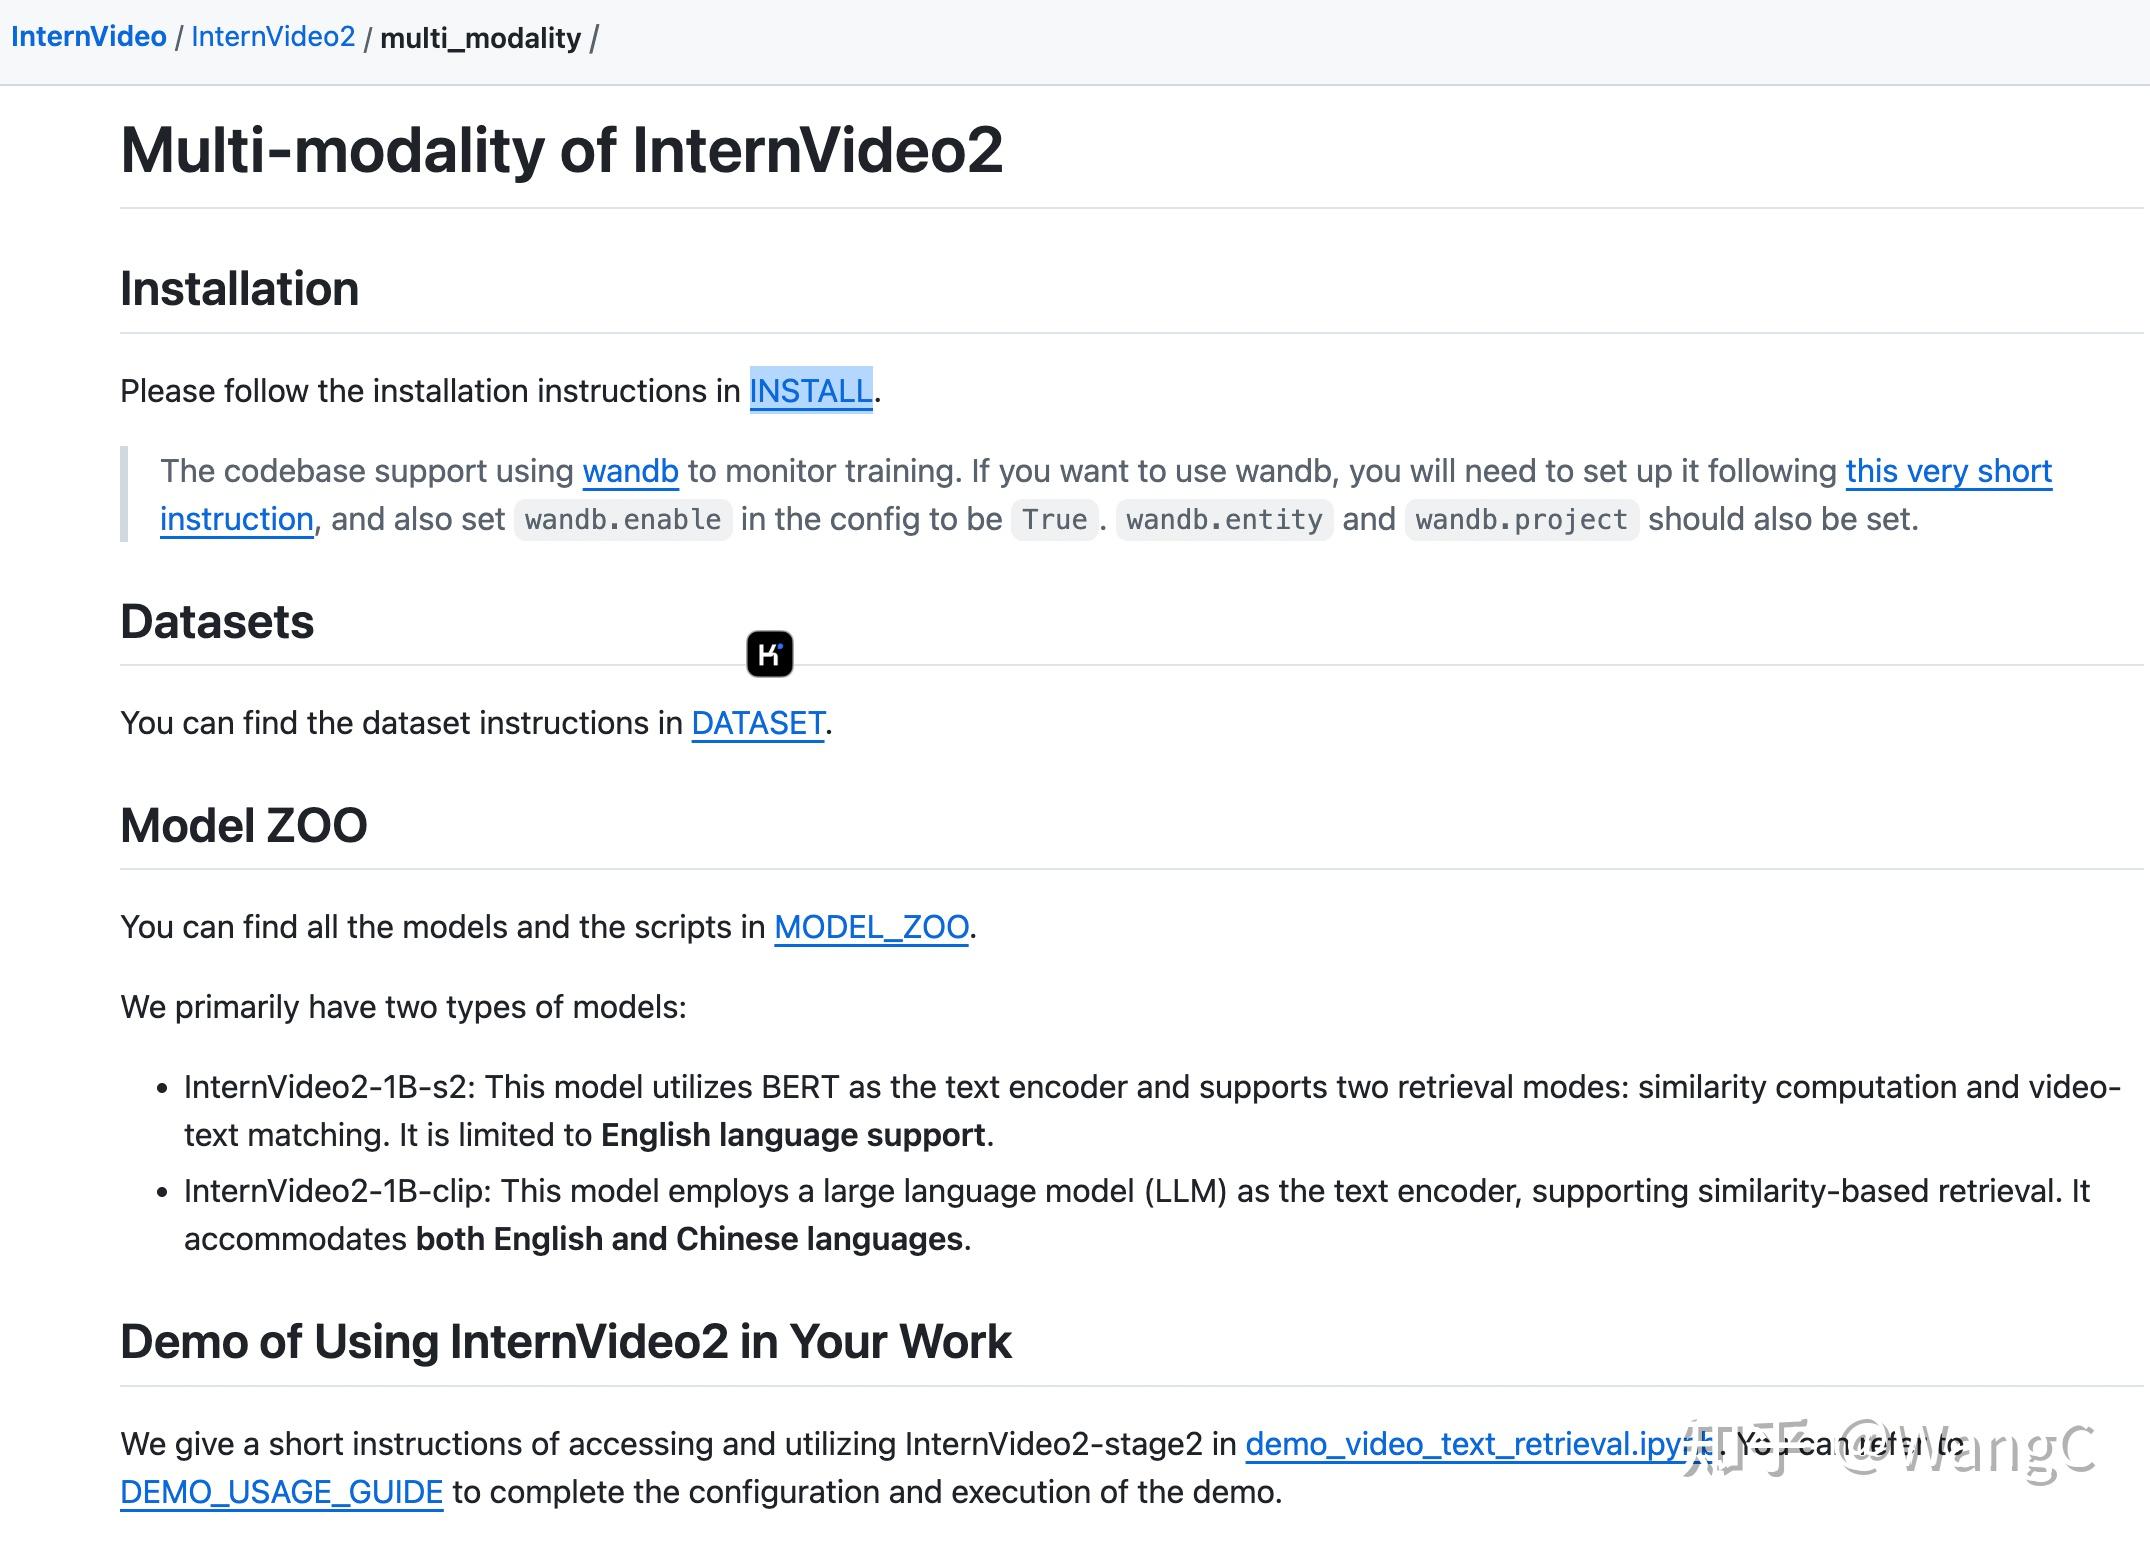Open the wandb link

point(630,471)
